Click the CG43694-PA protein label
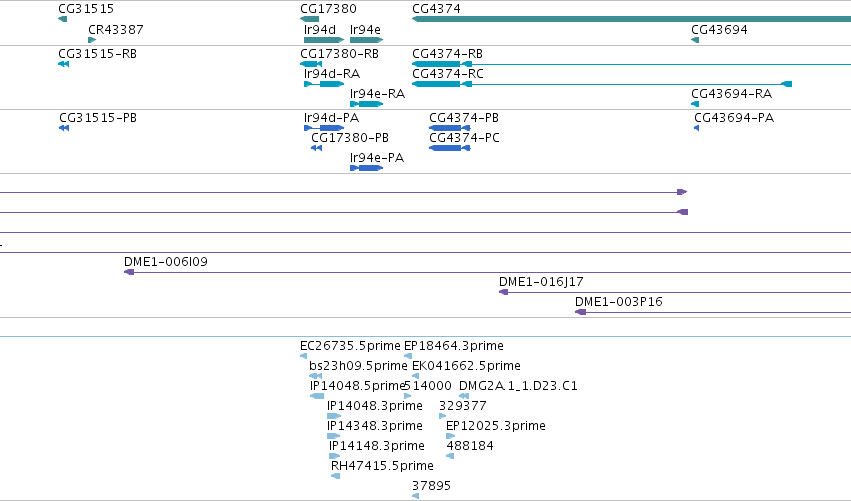Viewport: 851px width, 501px height. pyautogui.click(x=734, y=118)
